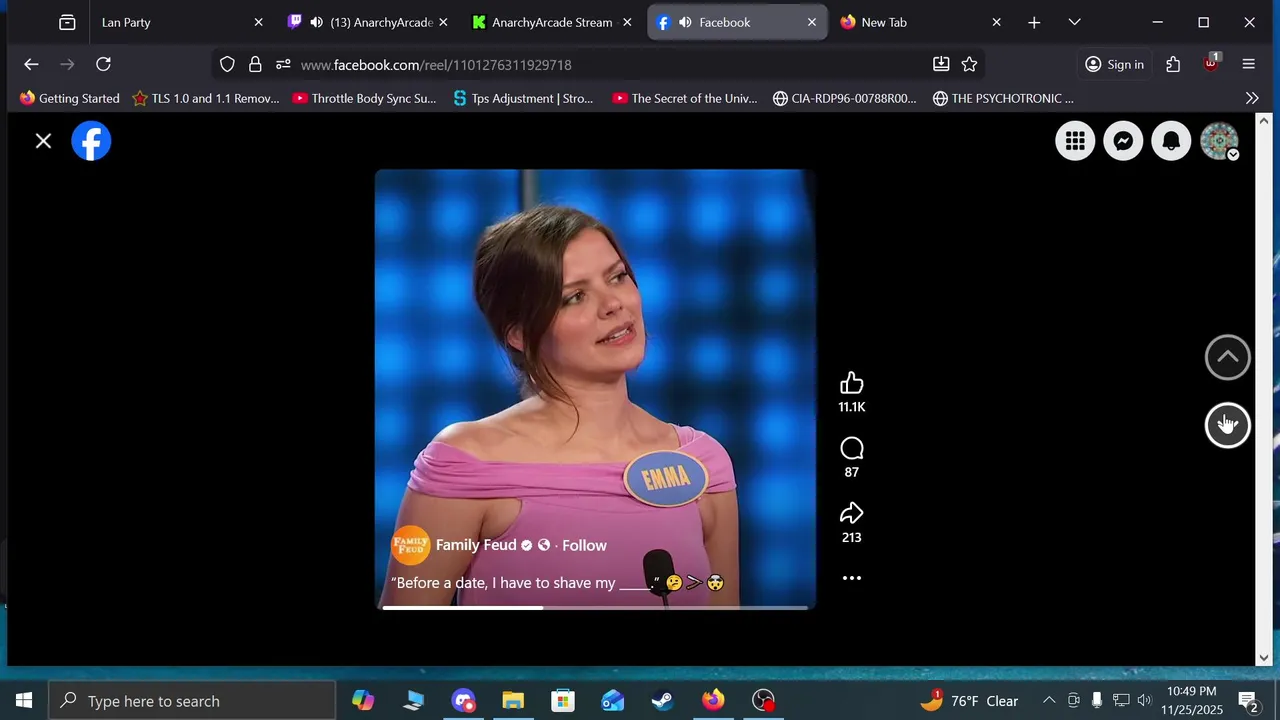This screenshot has width=1280, height=720.
Task: Go to next reel with down chevron
Action: pos(1227,425)
